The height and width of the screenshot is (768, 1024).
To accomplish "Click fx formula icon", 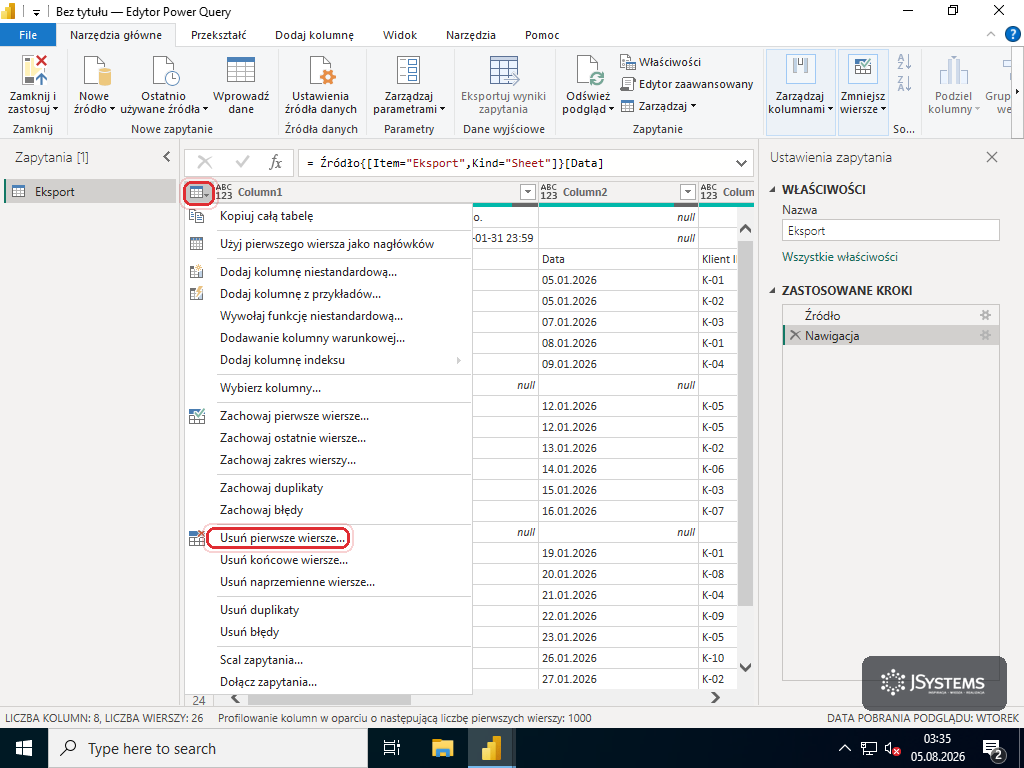I will tap(276, 163).
